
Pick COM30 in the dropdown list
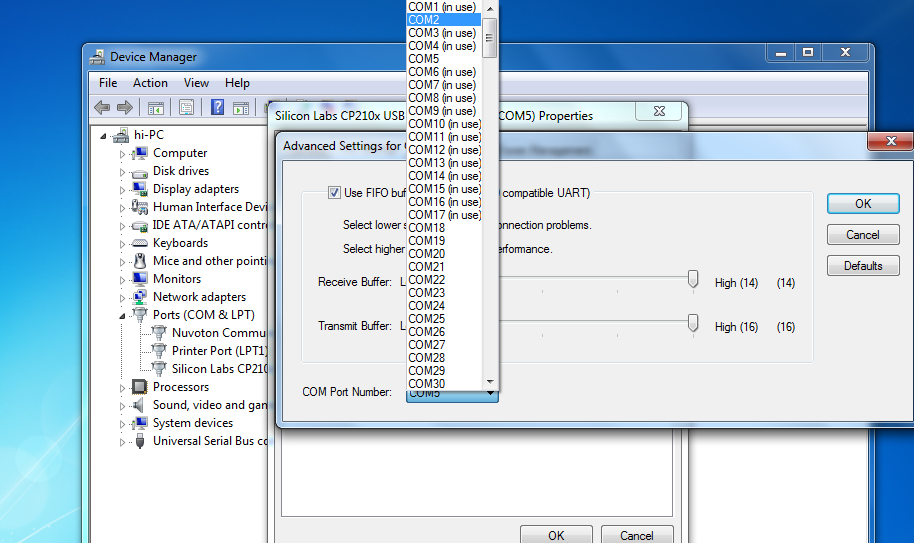click(x=444, y=383)
